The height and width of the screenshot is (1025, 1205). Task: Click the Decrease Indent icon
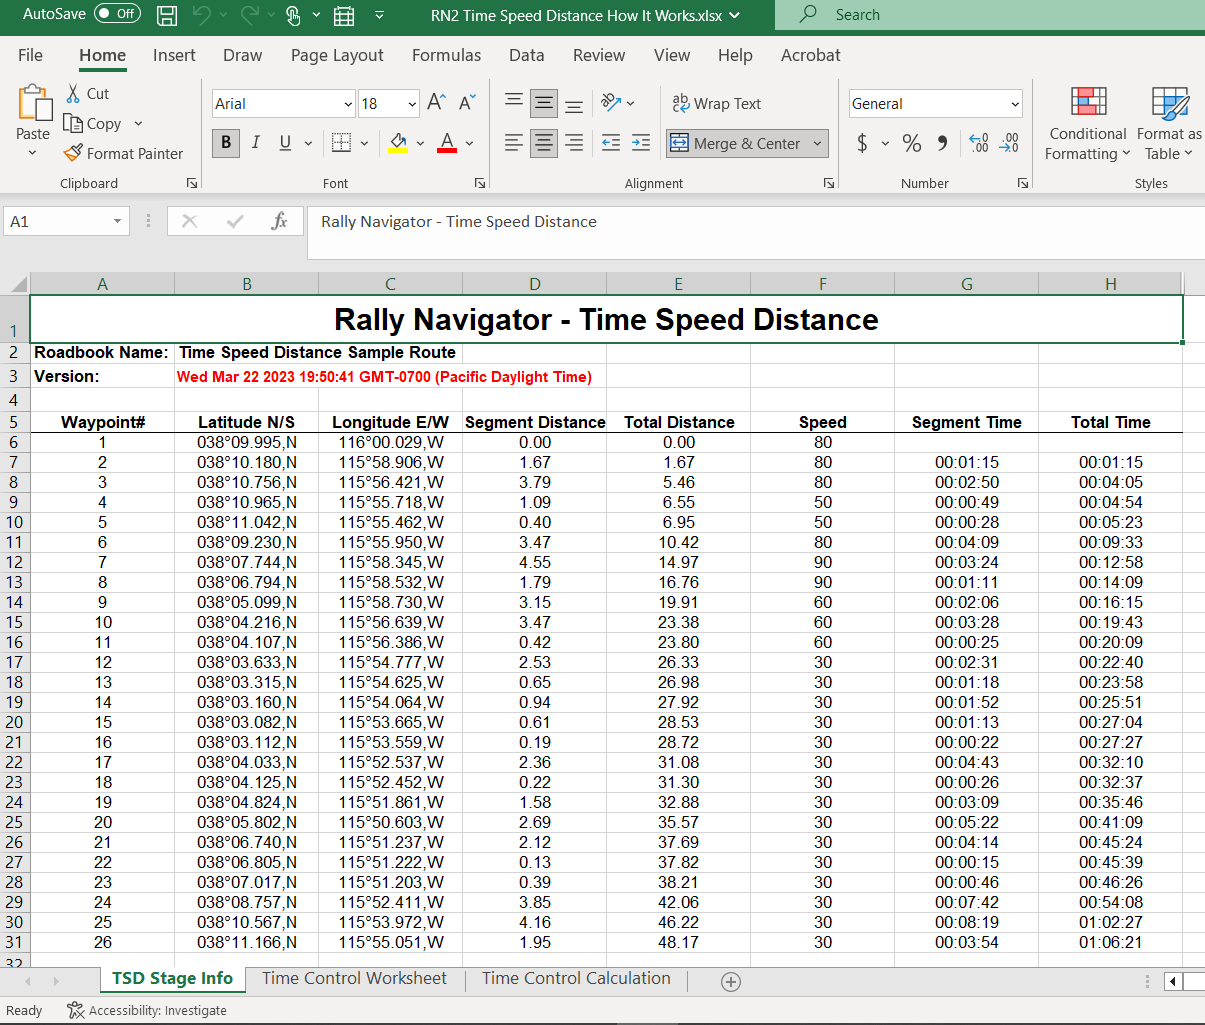(611, 142)
